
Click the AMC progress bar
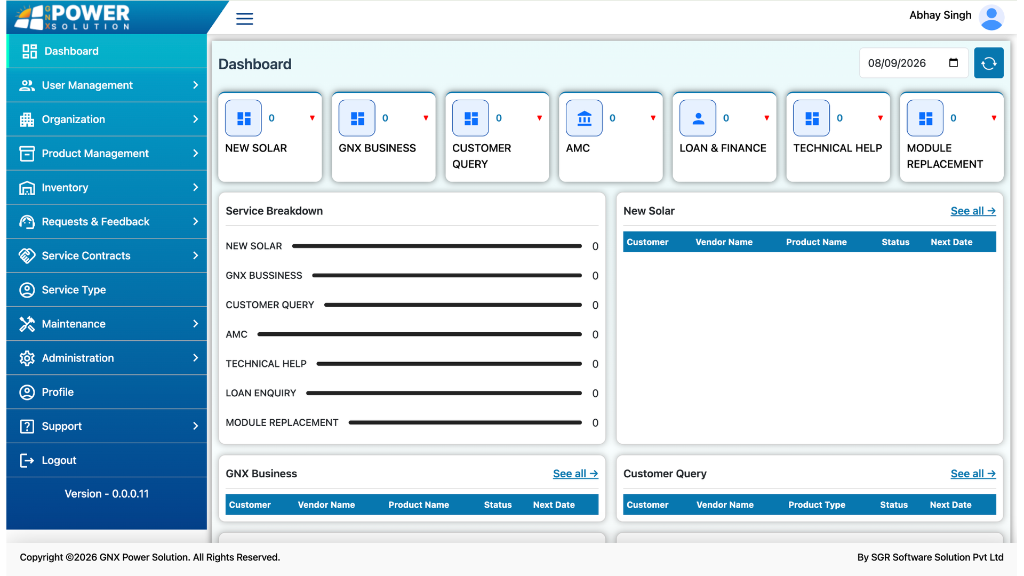pos(419,334)
